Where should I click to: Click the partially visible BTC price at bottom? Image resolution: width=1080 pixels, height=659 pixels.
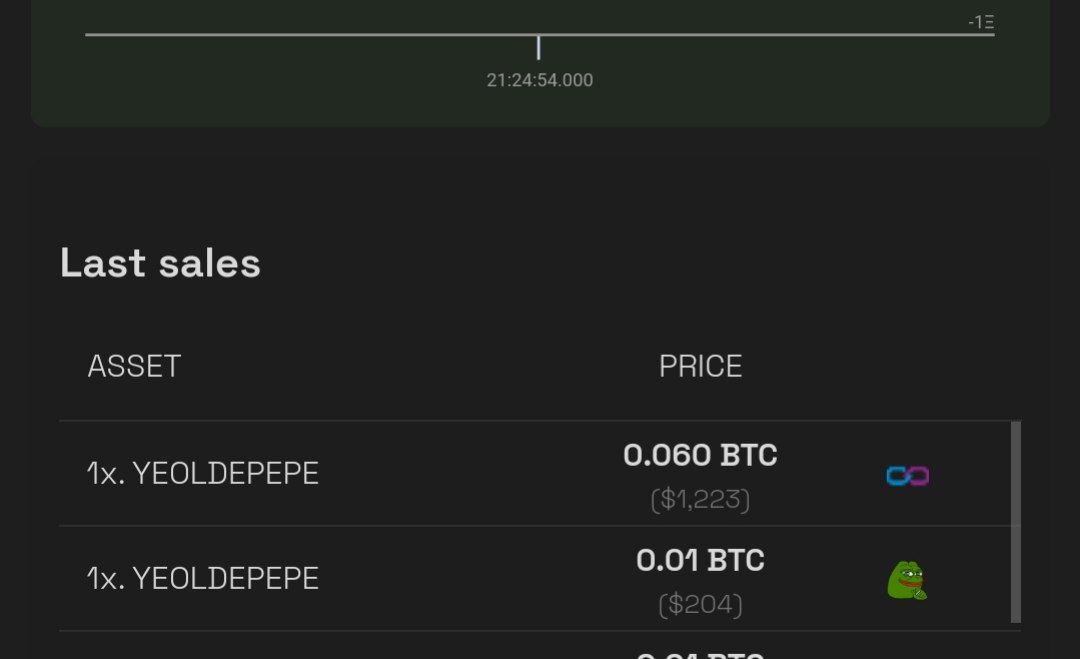[x=700, y=653]
